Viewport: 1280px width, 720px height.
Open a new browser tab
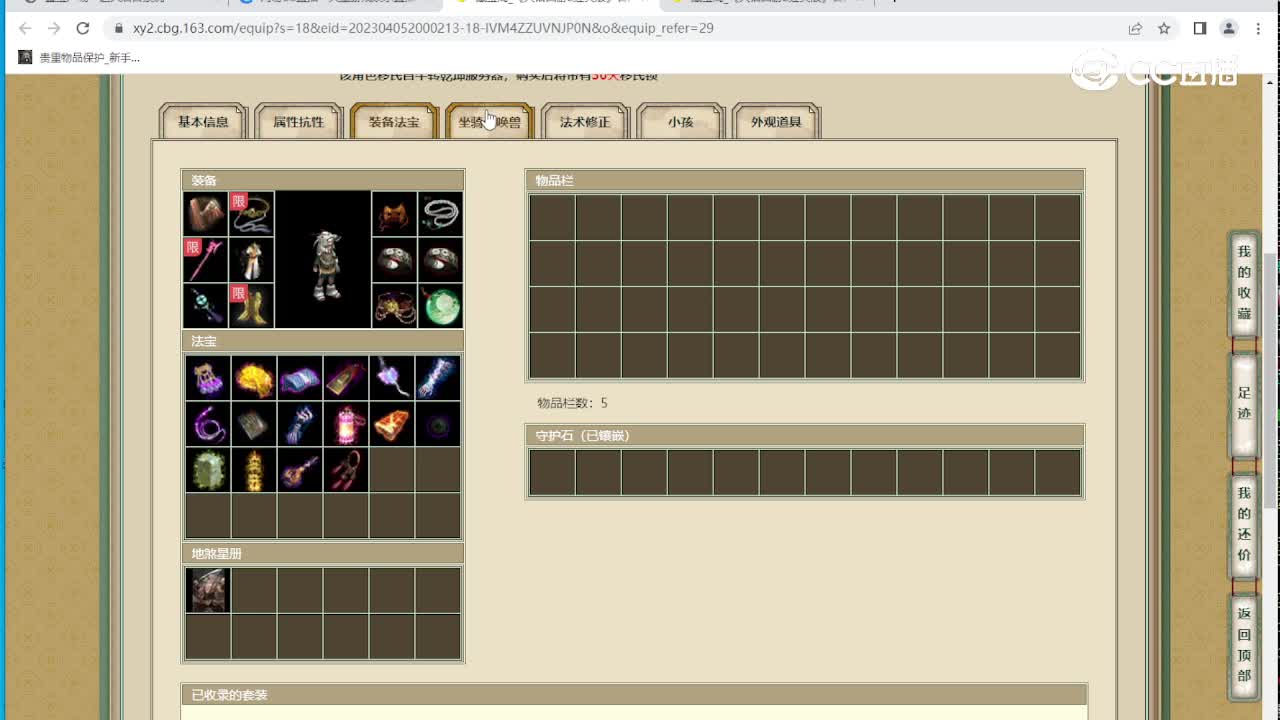894,3
